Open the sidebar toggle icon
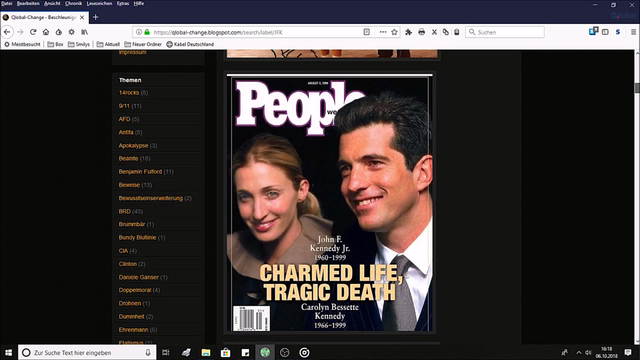 coord(605,32)
